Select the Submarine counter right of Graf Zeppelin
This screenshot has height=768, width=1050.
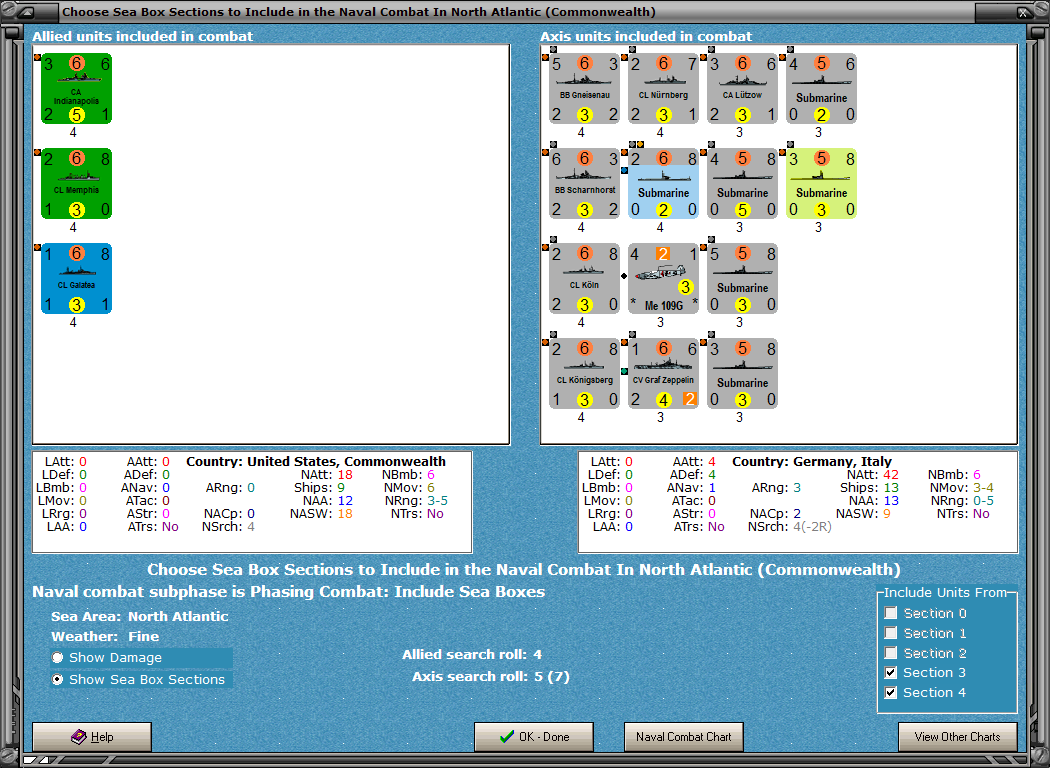(x=743, y=374)
